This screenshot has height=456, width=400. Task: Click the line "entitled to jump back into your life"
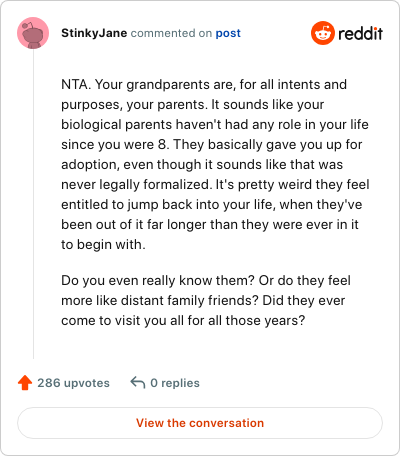coord(211,205)
